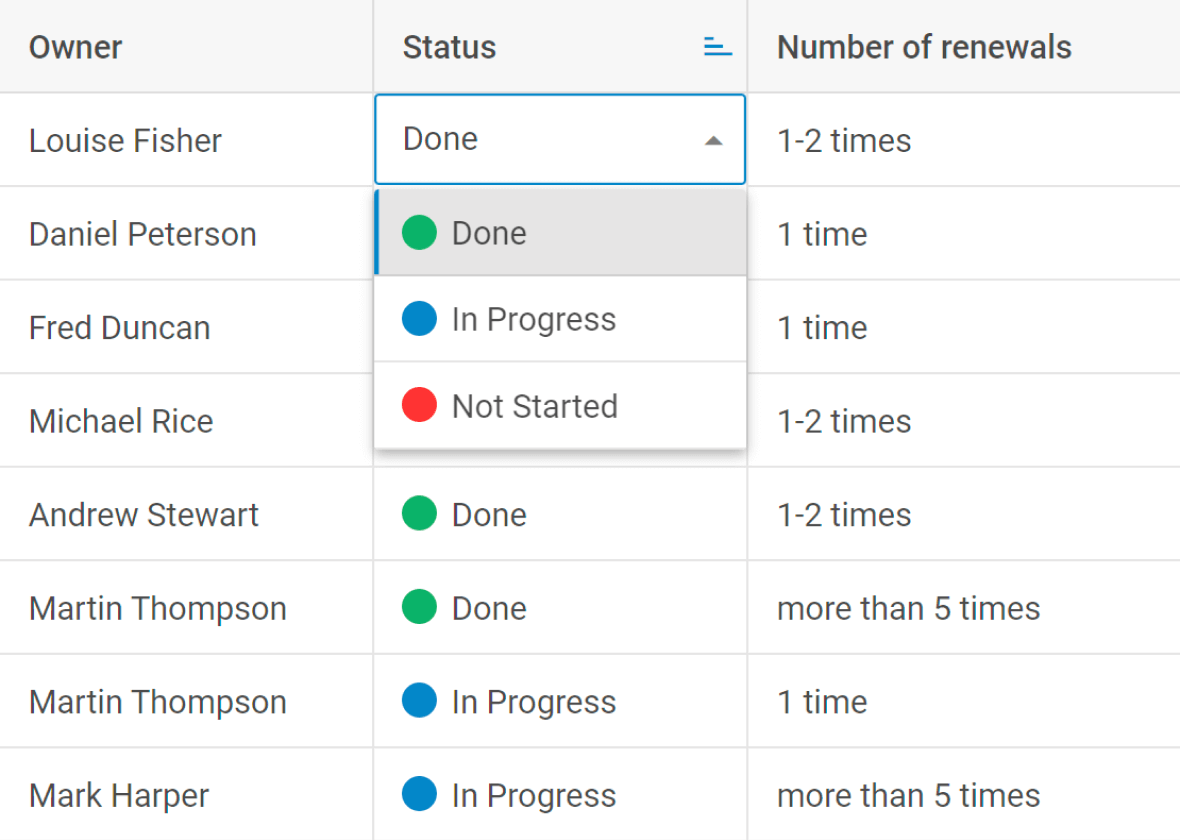
Task: Select Done option in dropdown list
Action: [x=561, y=233]
